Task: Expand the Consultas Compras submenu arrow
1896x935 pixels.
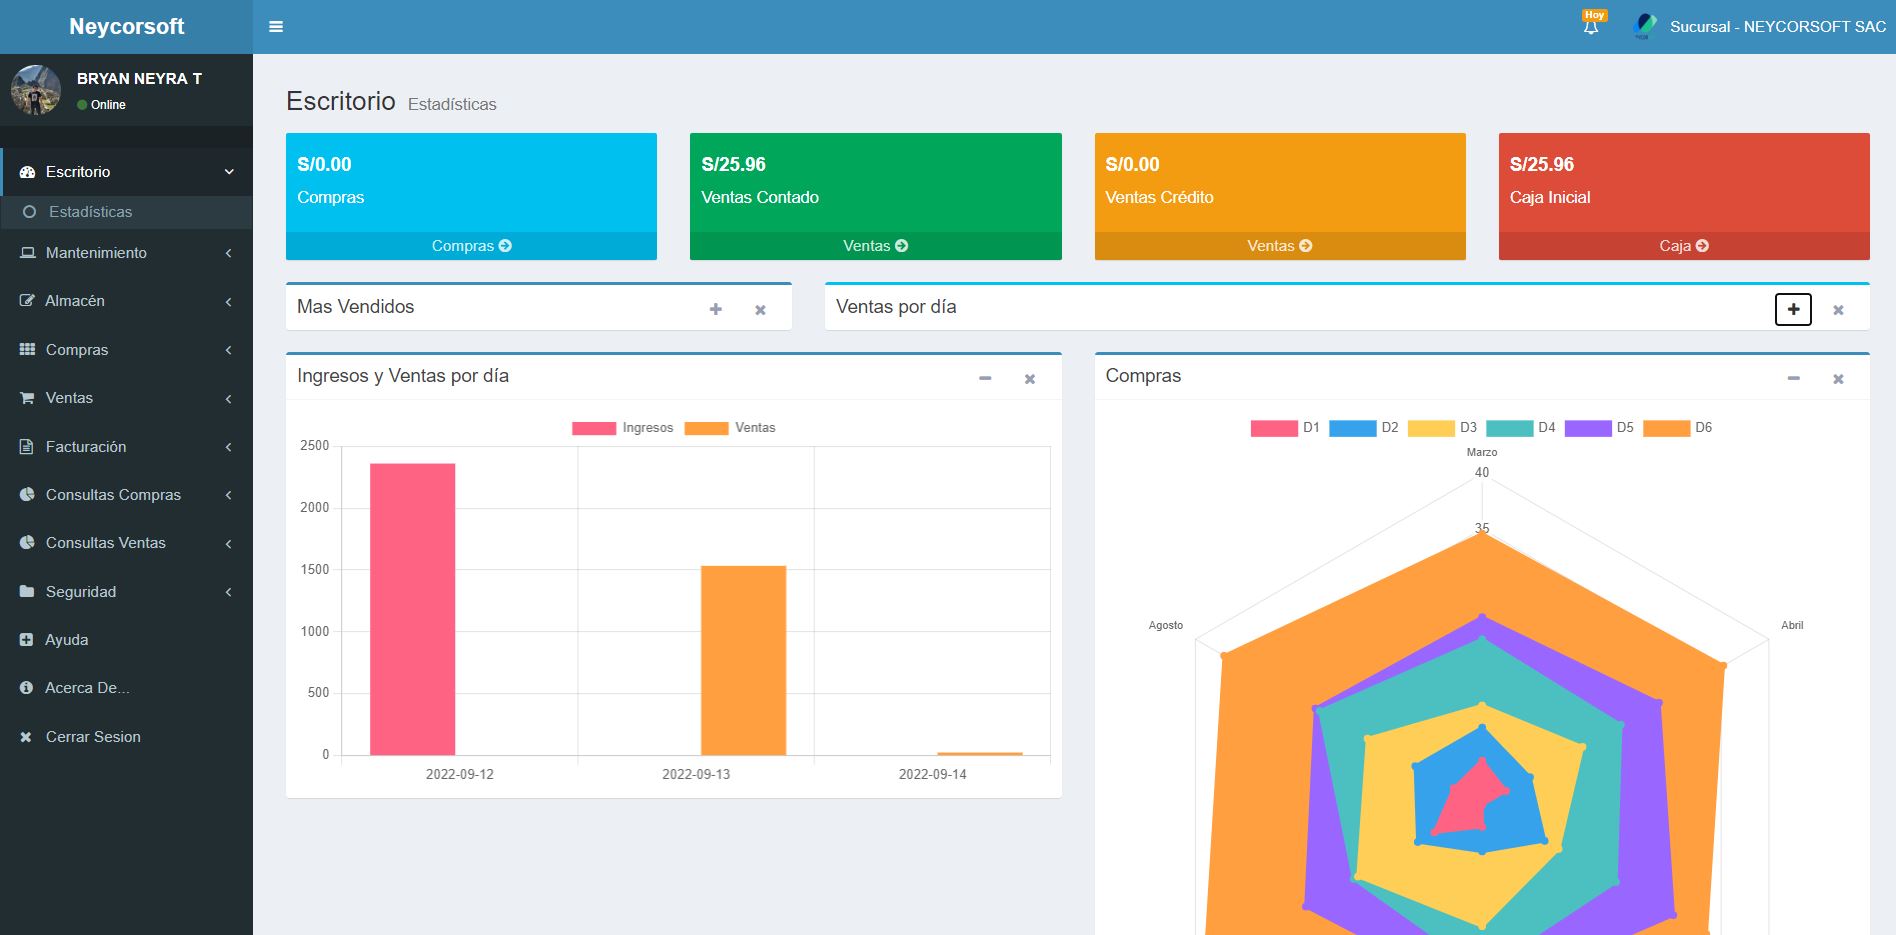Action: click(x=229, y=495)
